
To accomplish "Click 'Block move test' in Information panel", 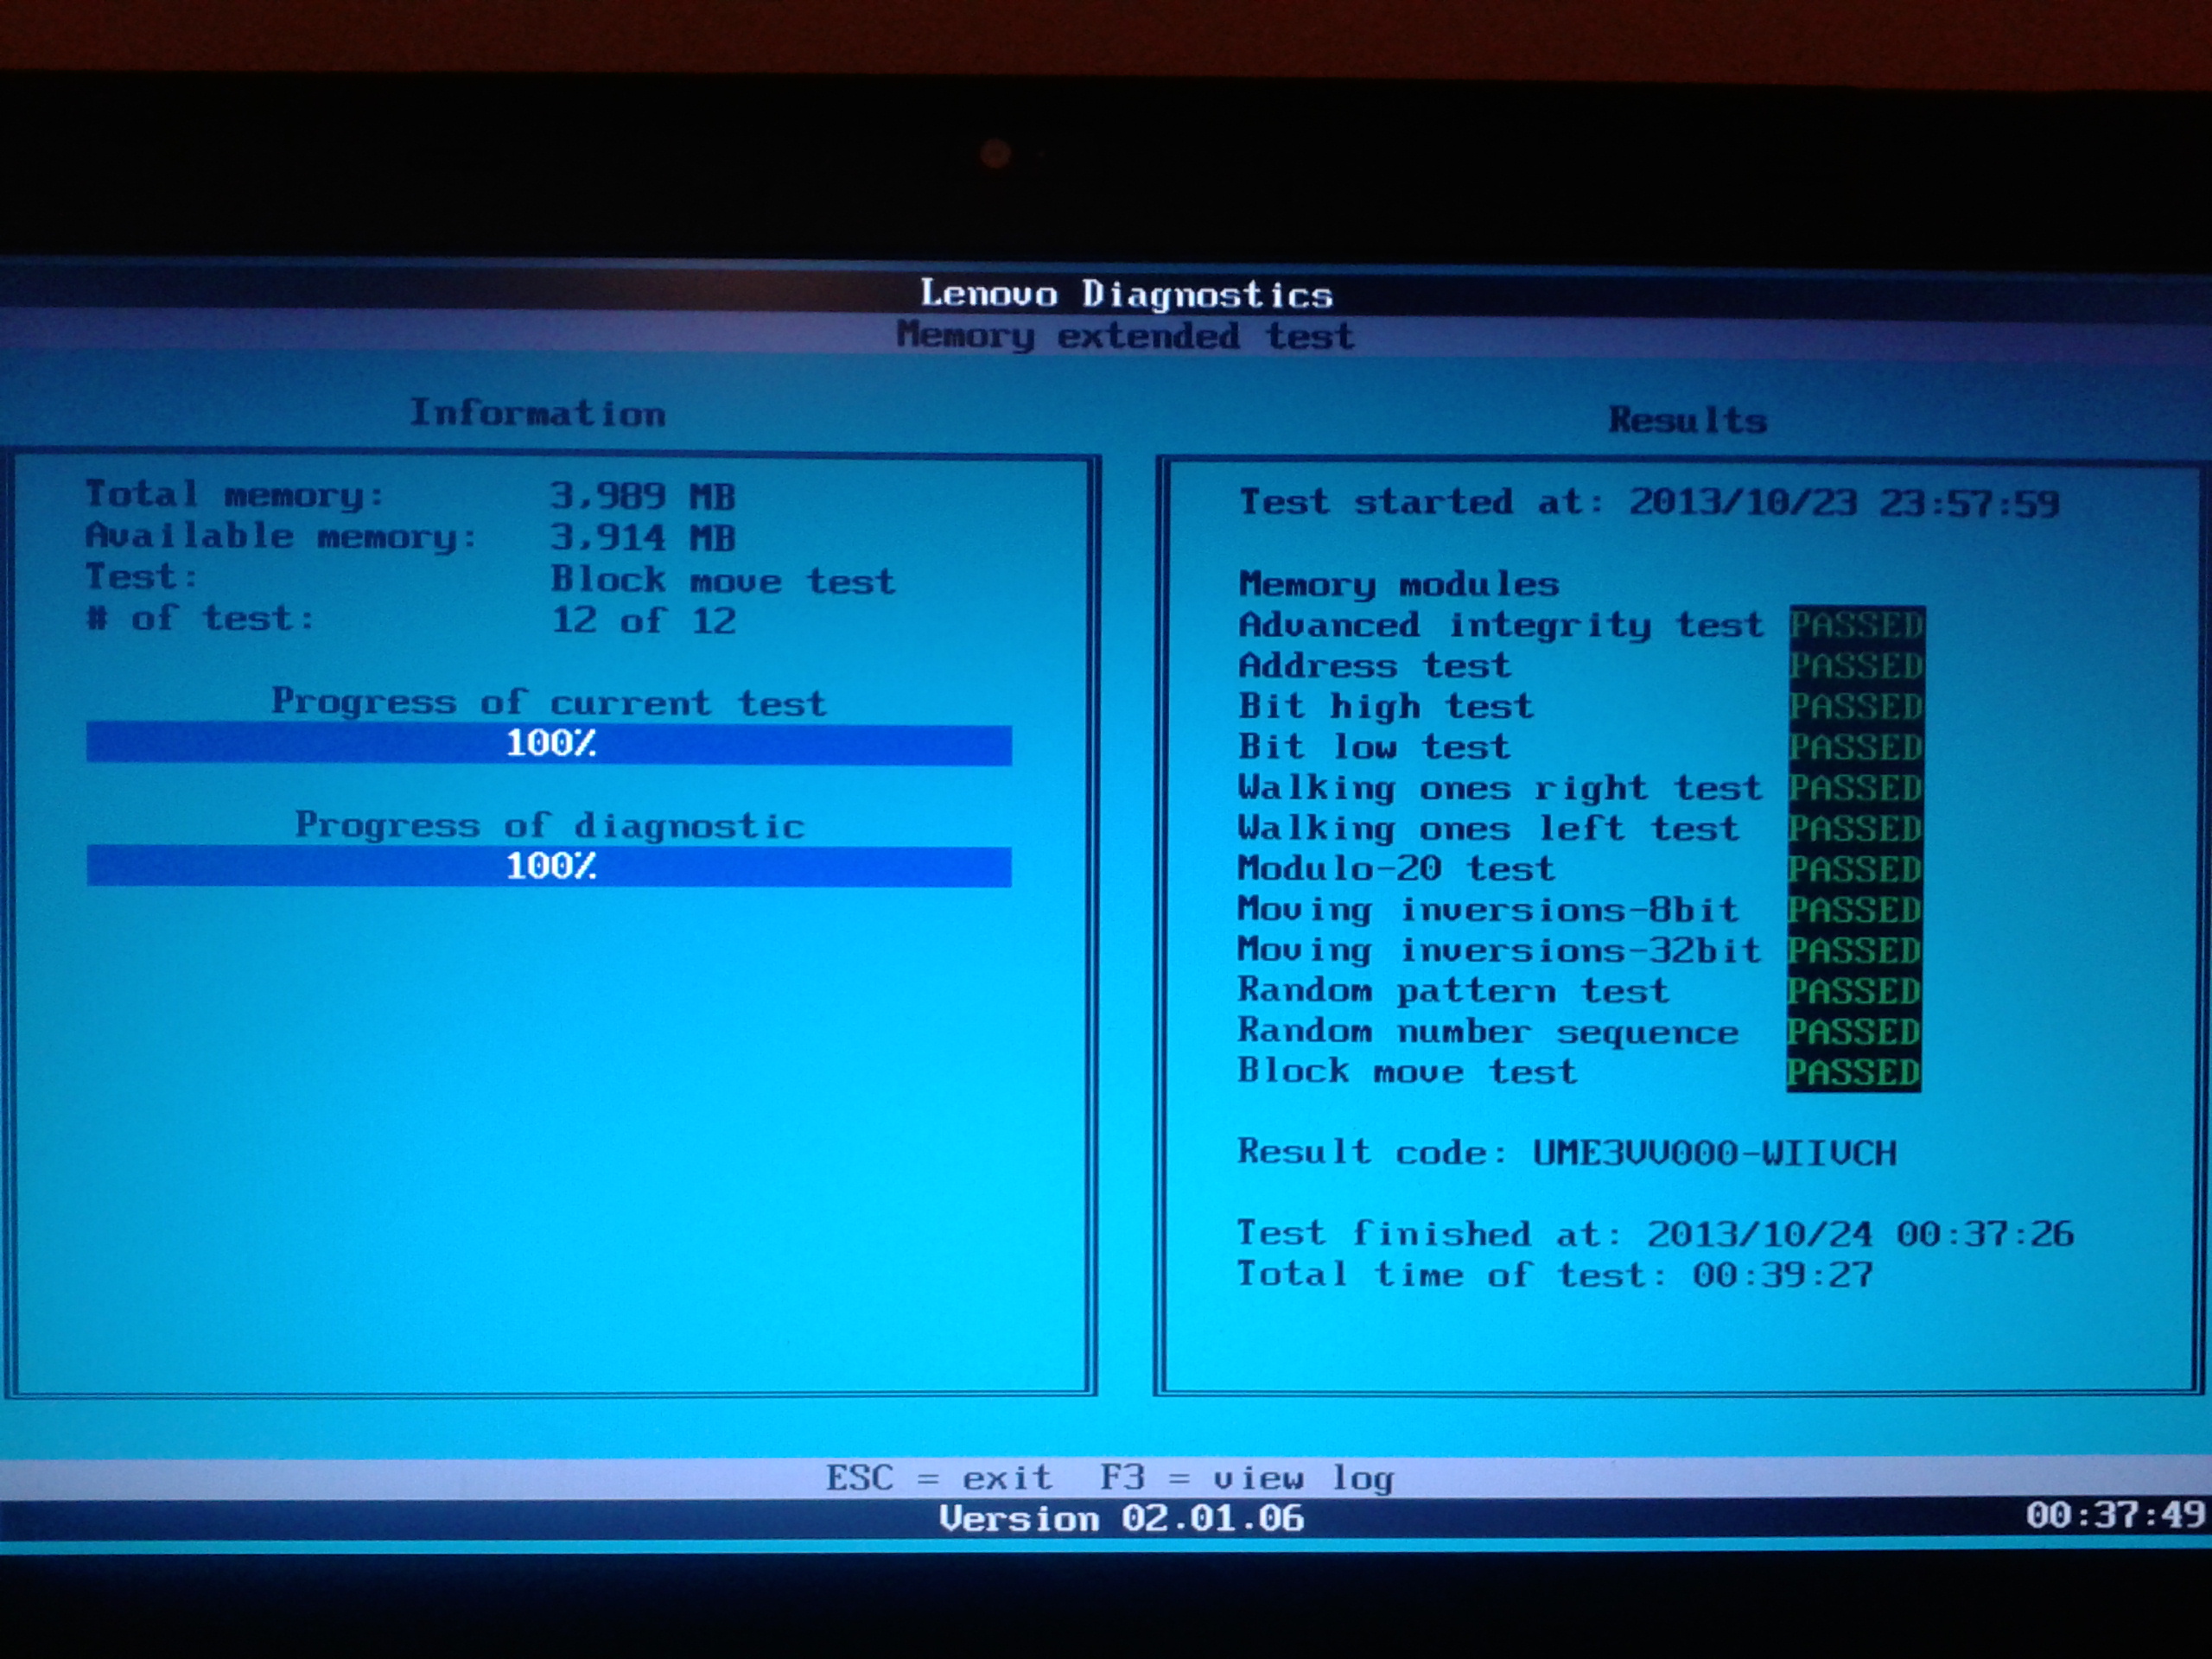I will tap(723, 580).
